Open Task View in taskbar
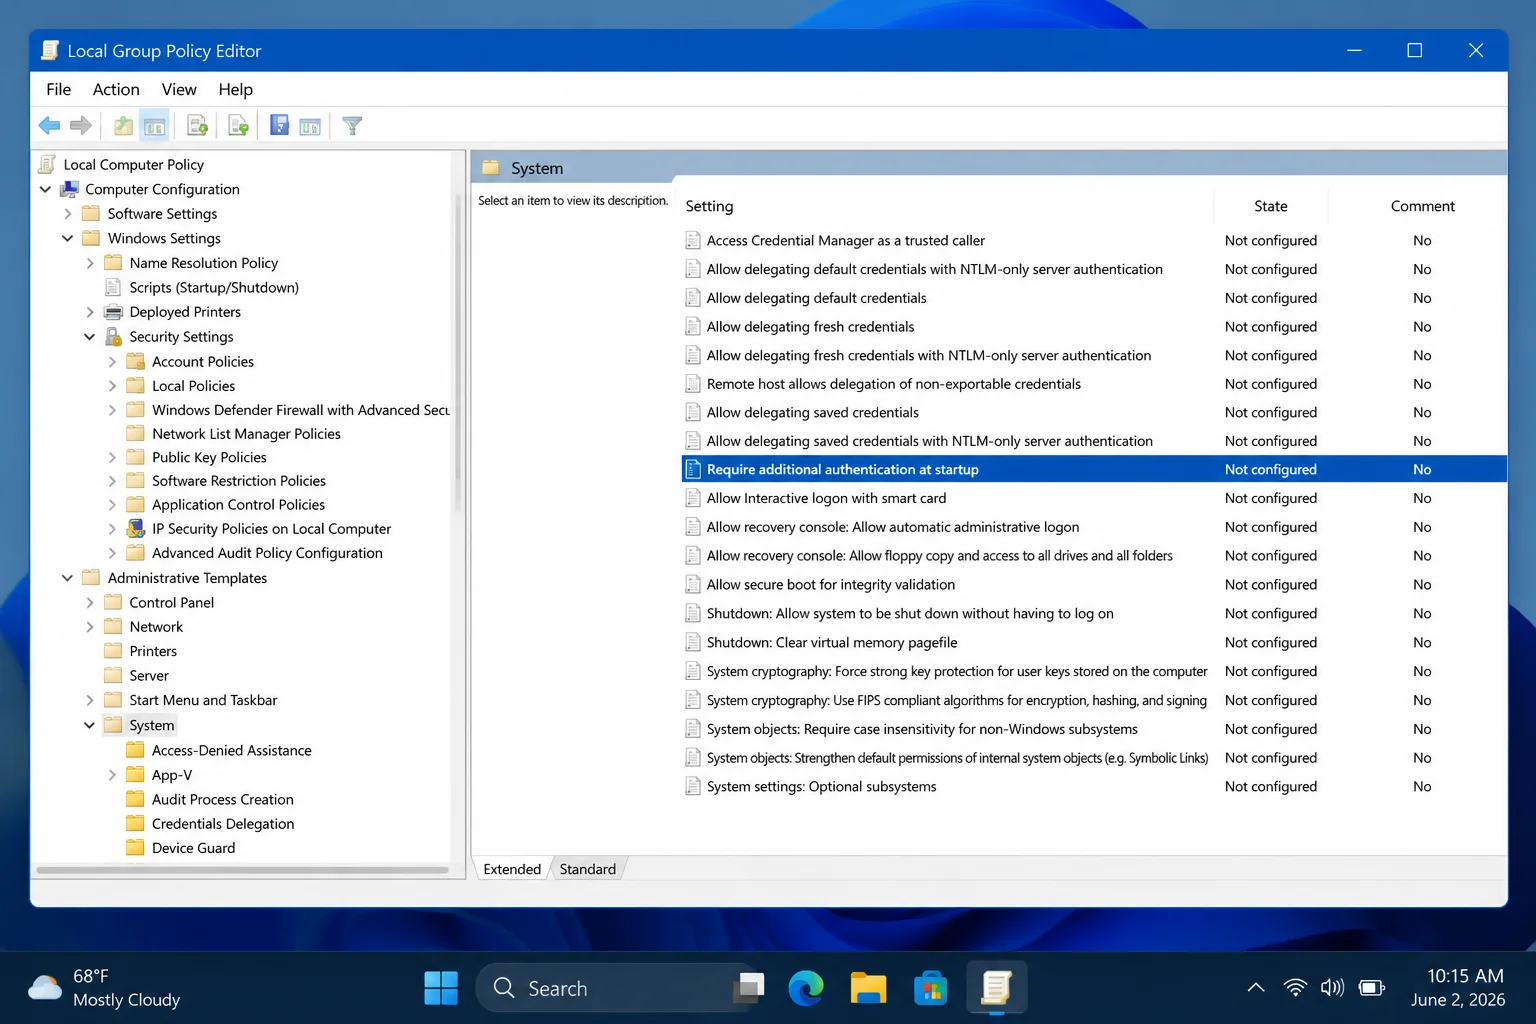Viewport: 1536px width, 1024px height. [748, 988]
